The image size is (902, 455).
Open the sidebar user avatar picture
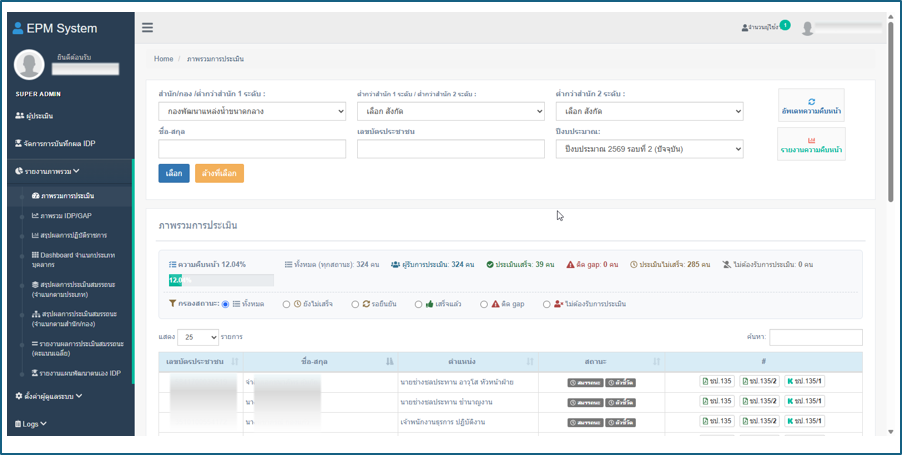29,64
